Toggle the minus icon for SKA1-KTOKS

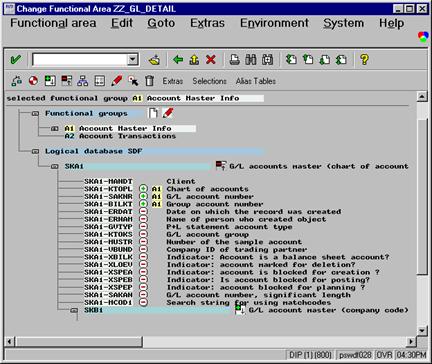[143, 234]
